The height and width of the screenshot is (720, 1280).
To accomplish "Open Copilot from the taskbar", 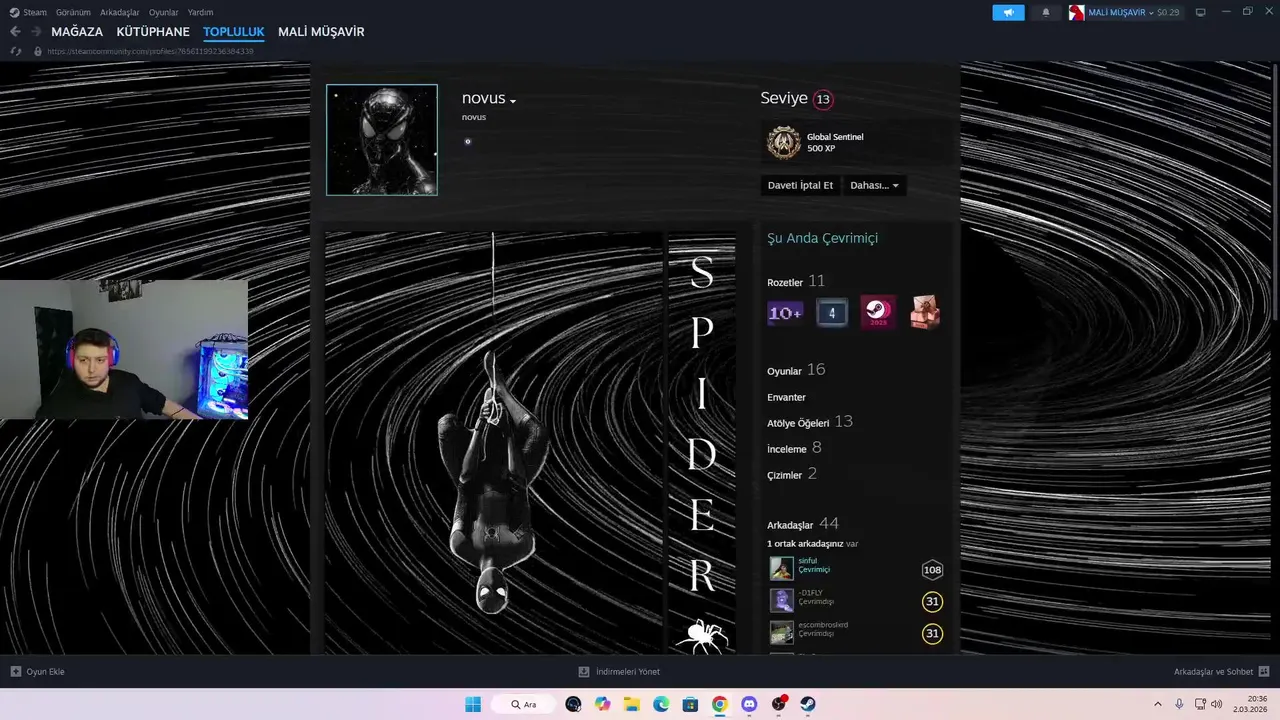I will 602,704.
